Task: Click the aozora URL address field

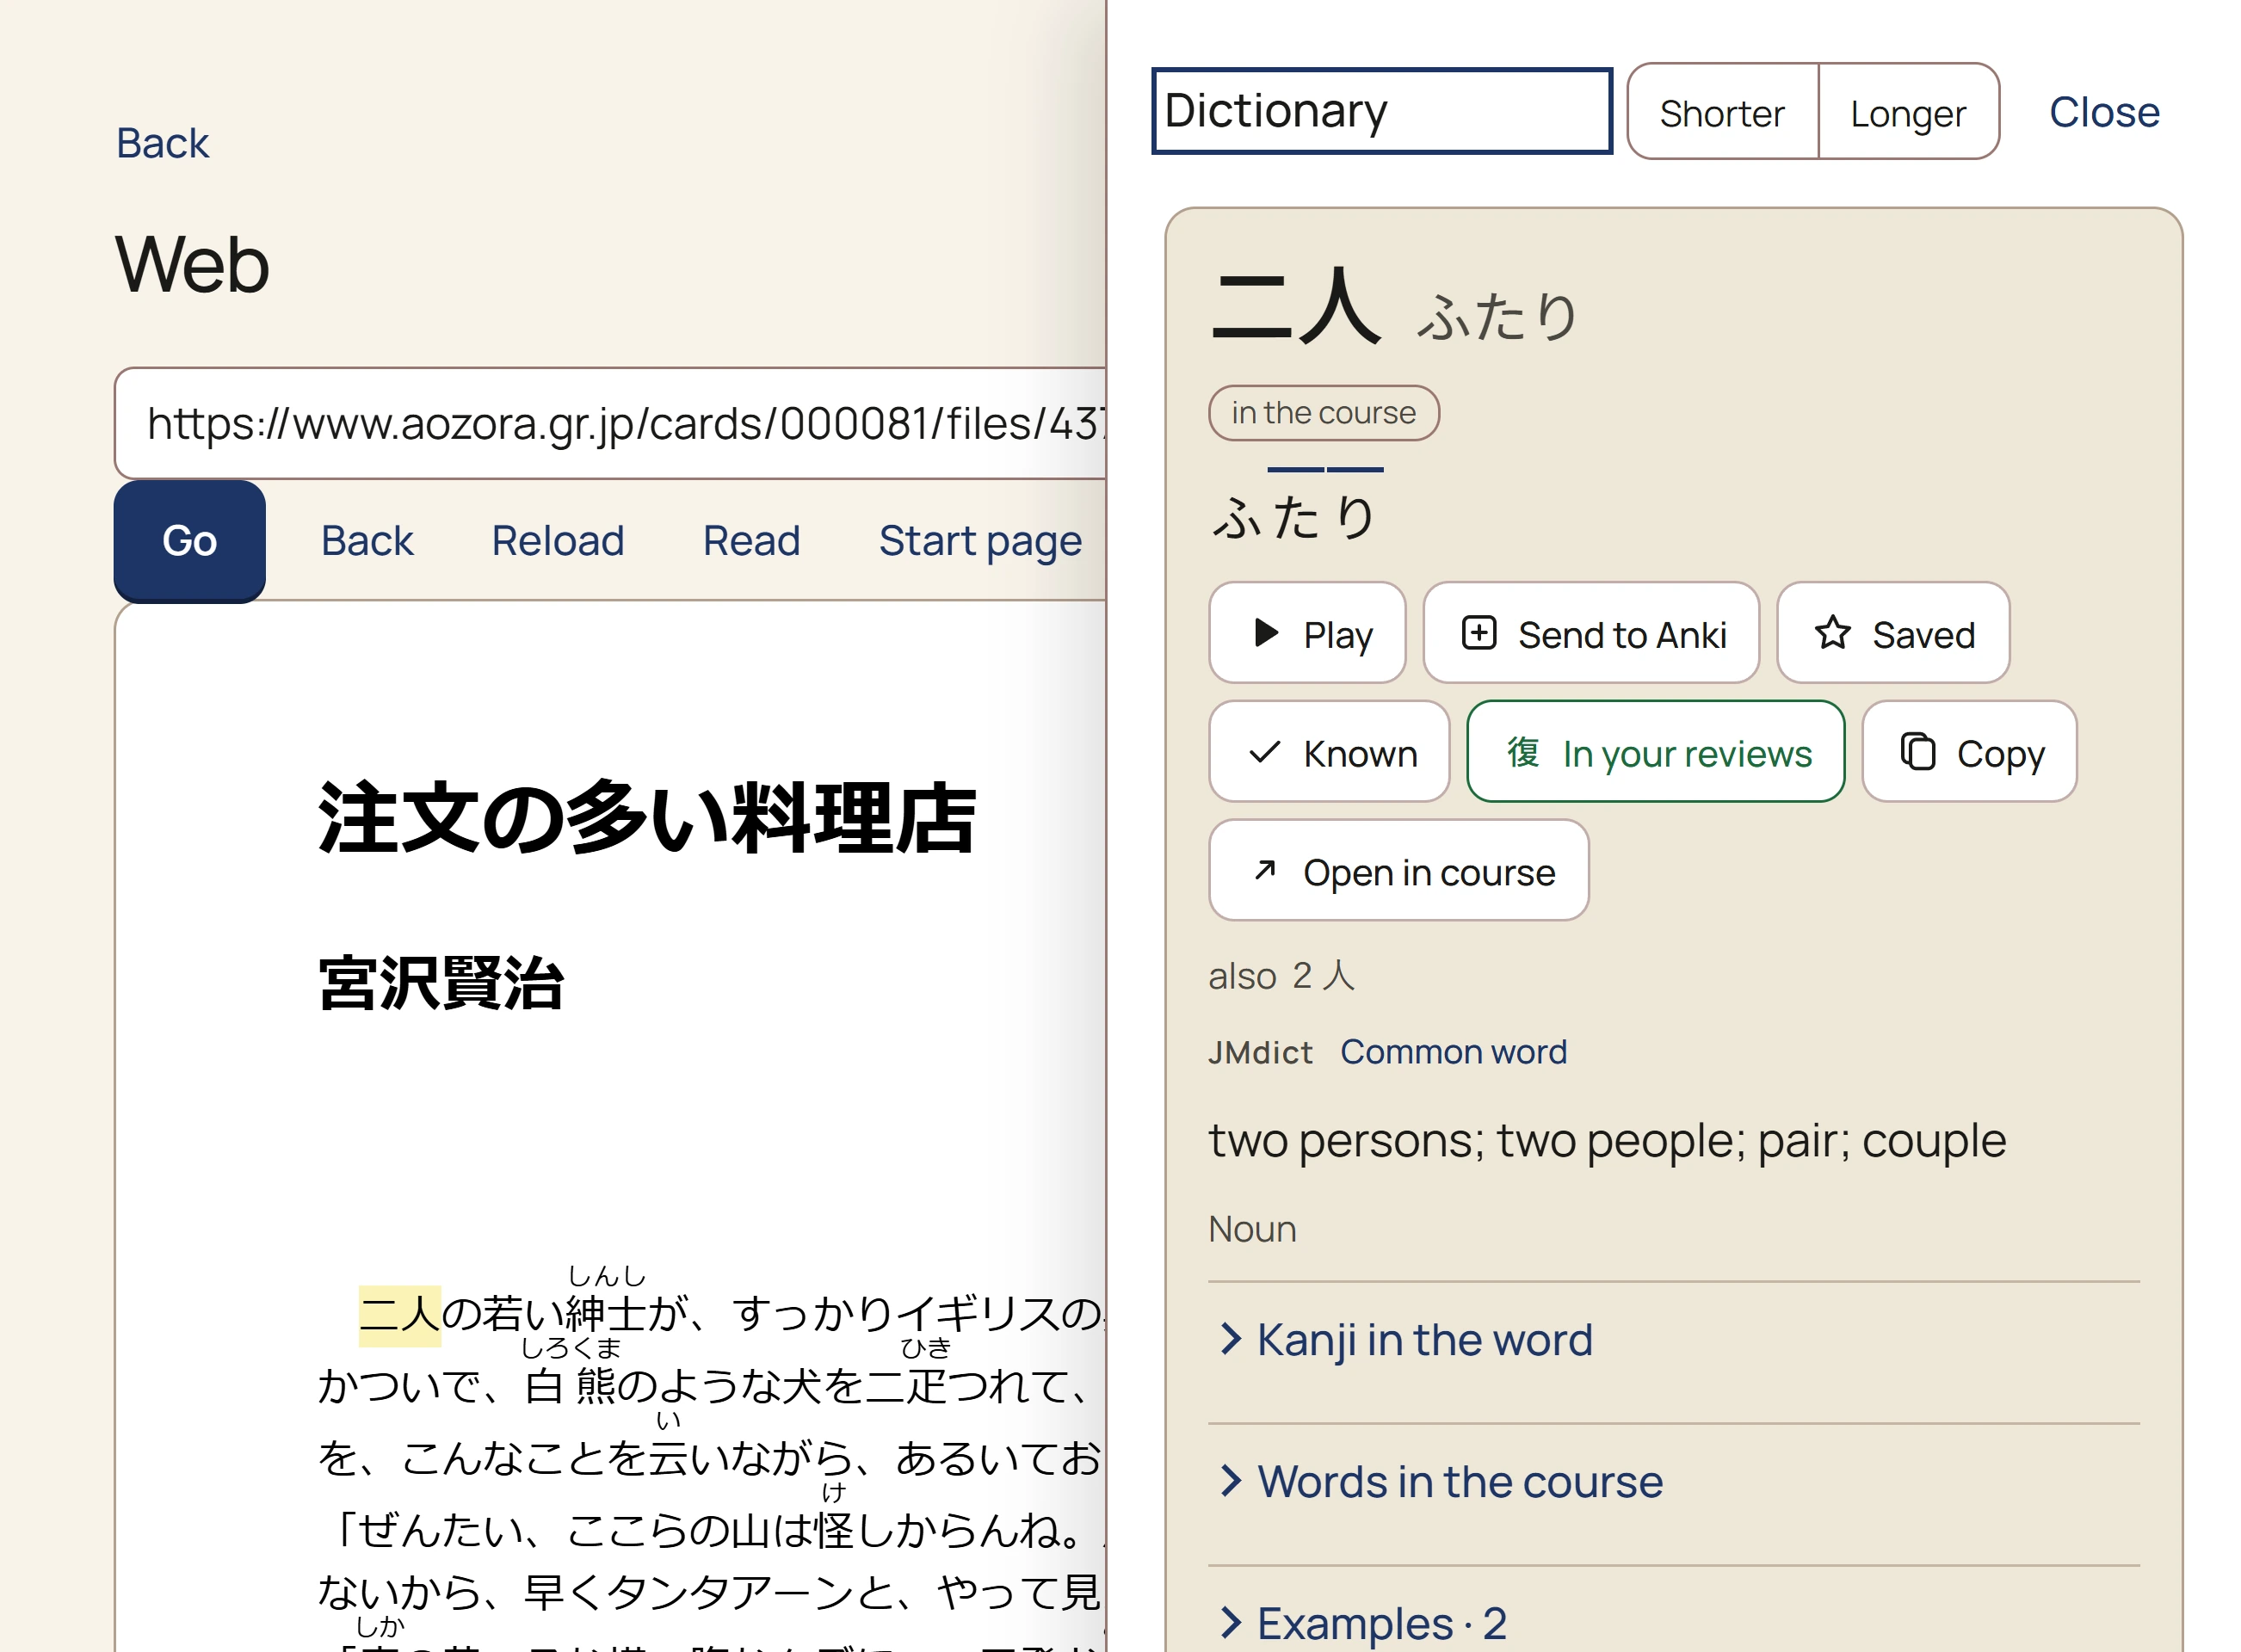Action: click(612, 423)
